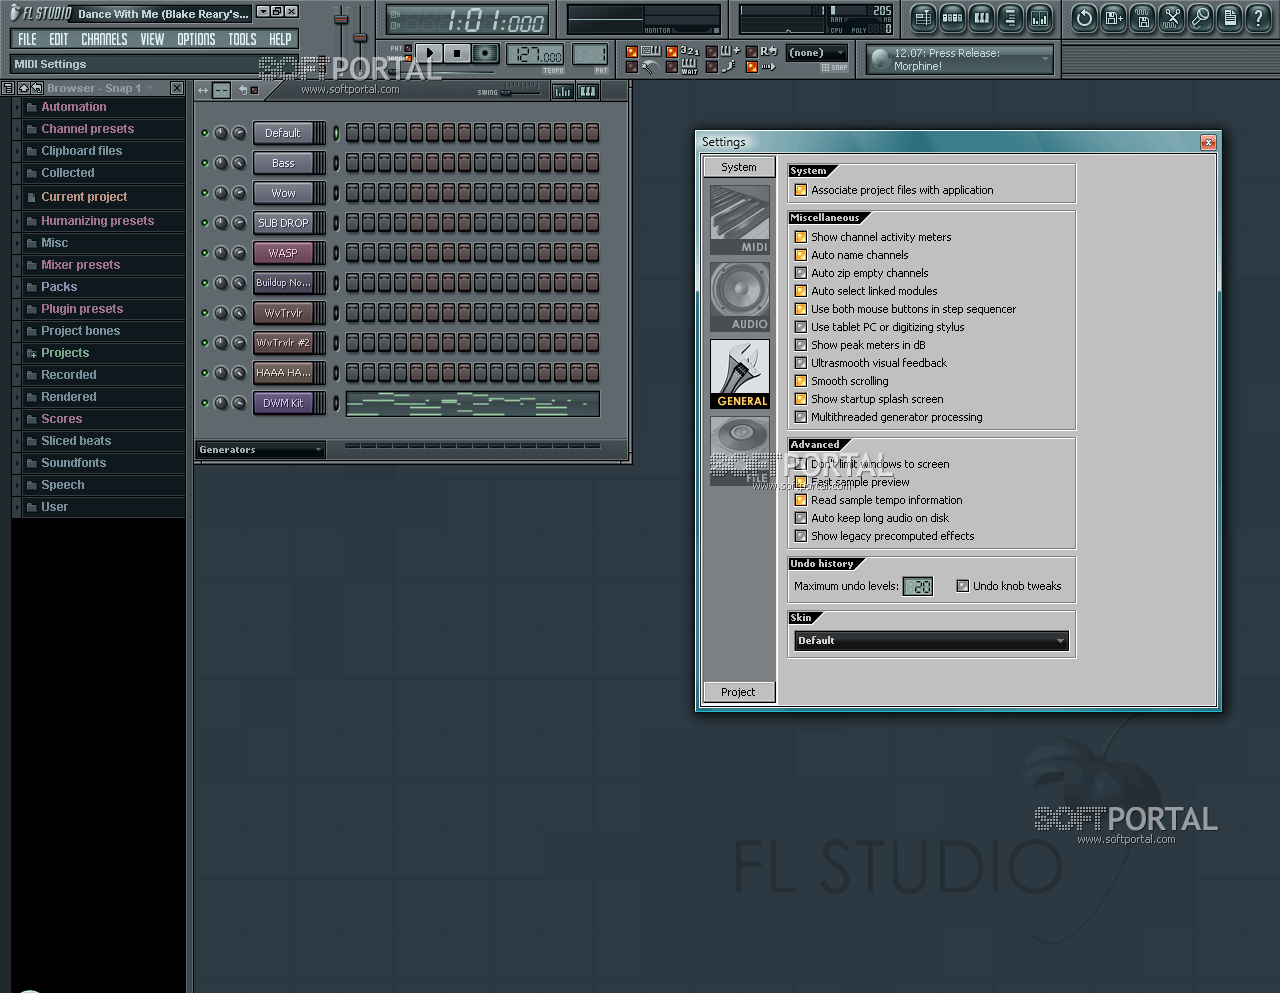The image size is (1280, 993).
Task: Expand the Channel presets folder
Action: click(98, 129)
